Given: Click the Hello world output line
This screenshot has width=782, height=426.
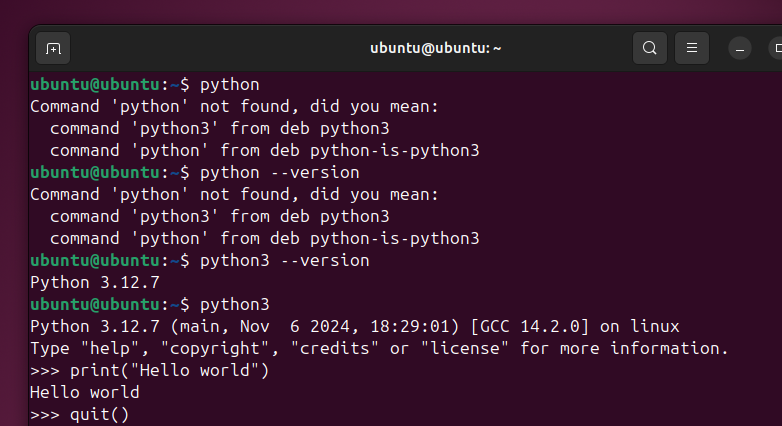Looking at the screenshot, I should 85,392.
